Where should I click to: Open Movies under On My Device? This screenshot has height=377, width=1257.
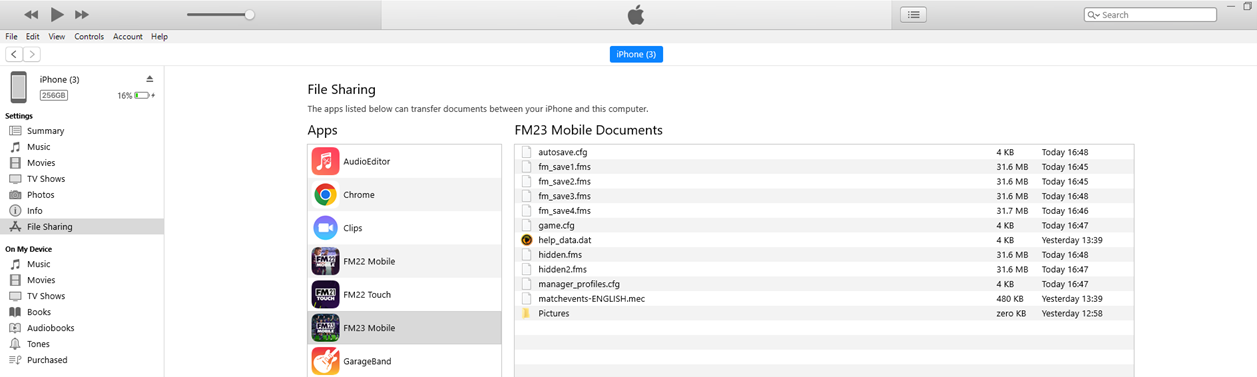tap(41, 280)
